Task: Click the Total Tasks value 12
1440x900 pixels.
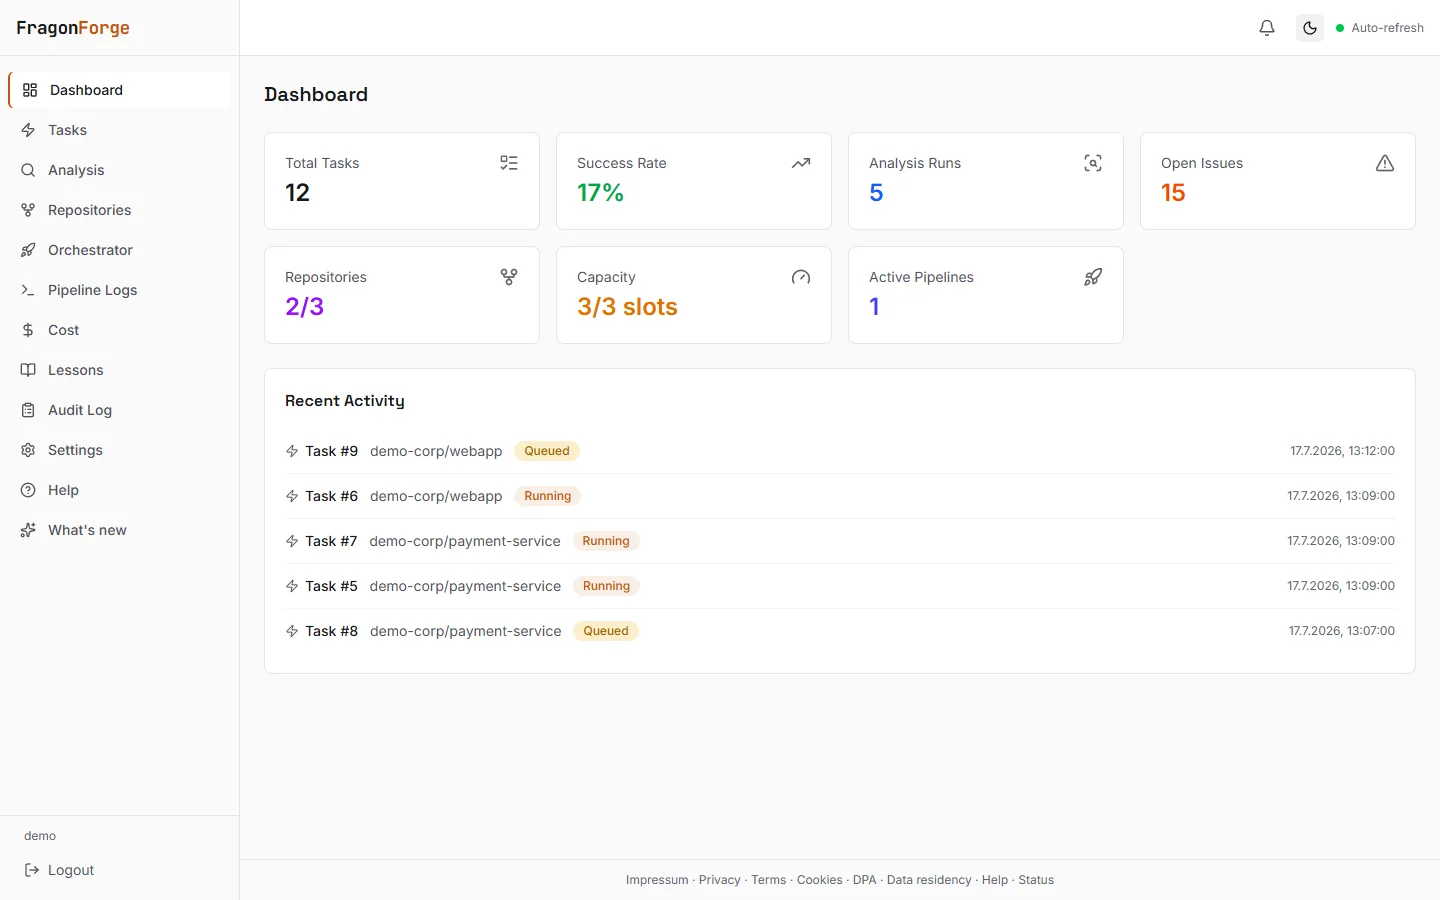Action: click(x=298, y=193)
